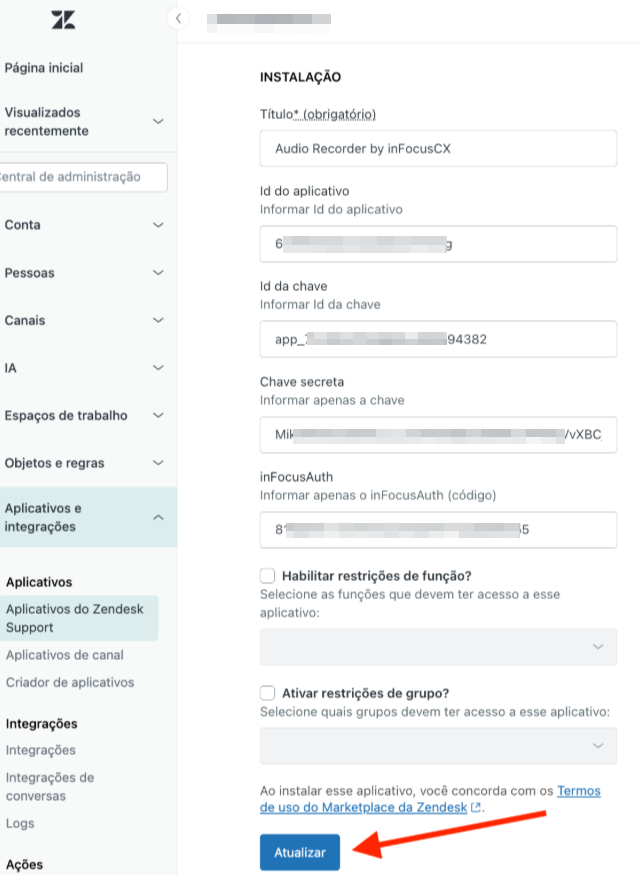This screenshot has height=875, width=640.
Task: Expand the Canais section
Action: (158, 321)
